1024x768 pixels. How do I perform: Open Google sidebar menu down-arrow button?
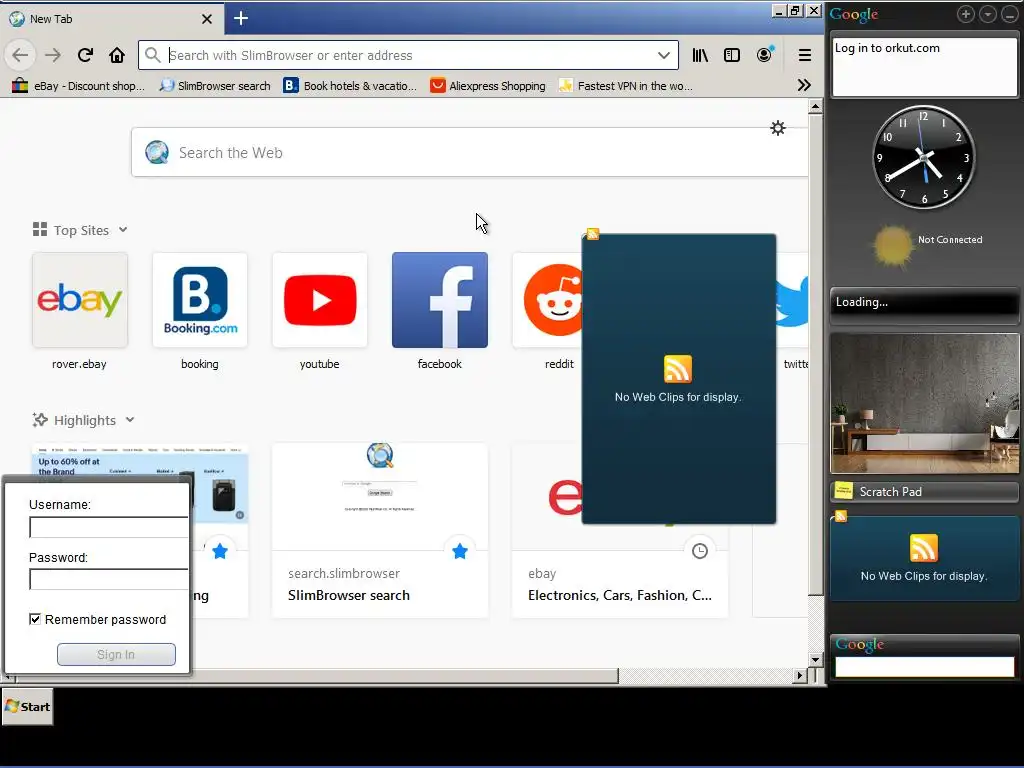988,14
